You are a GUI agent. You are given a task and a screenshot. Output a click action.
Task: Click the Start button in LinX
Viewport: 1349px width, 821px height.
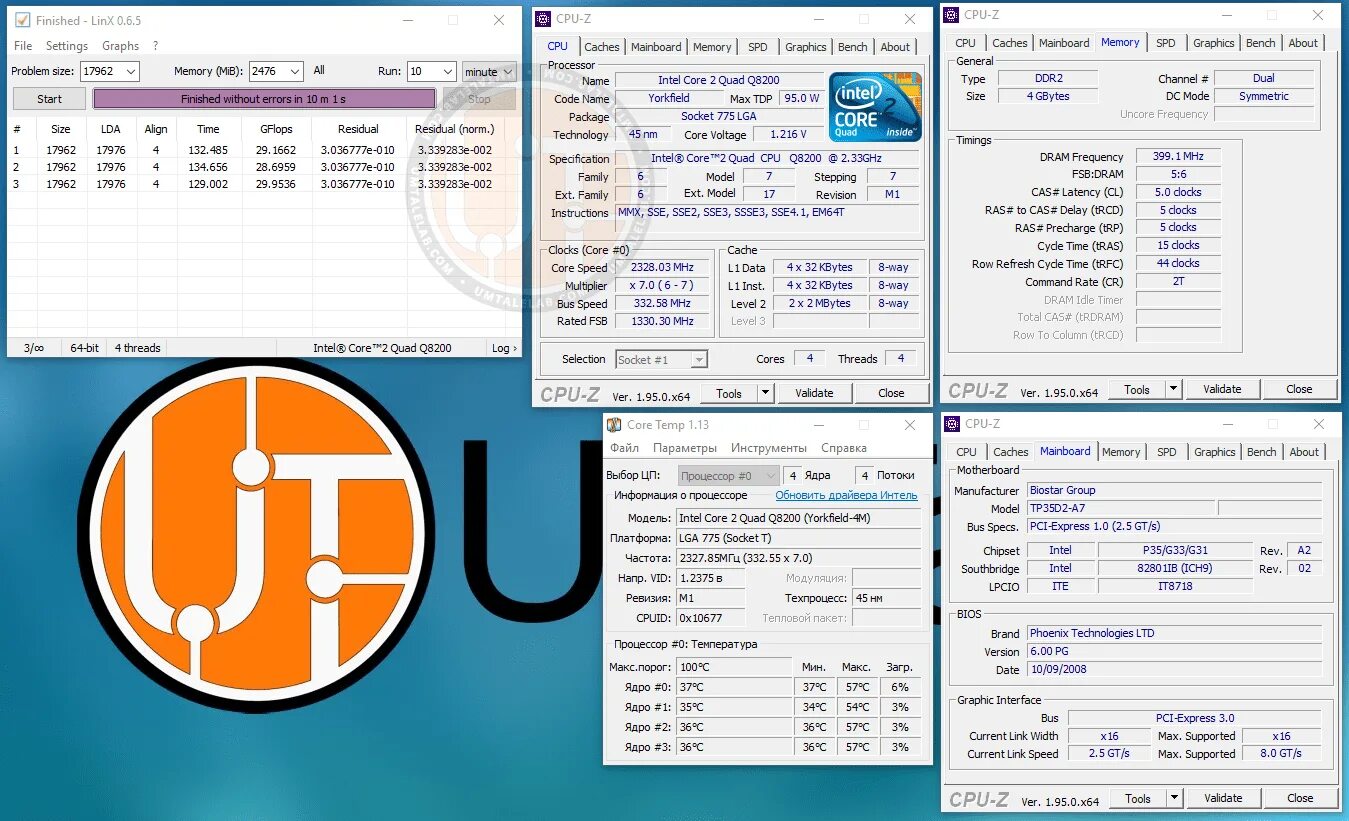pos(49,99)
